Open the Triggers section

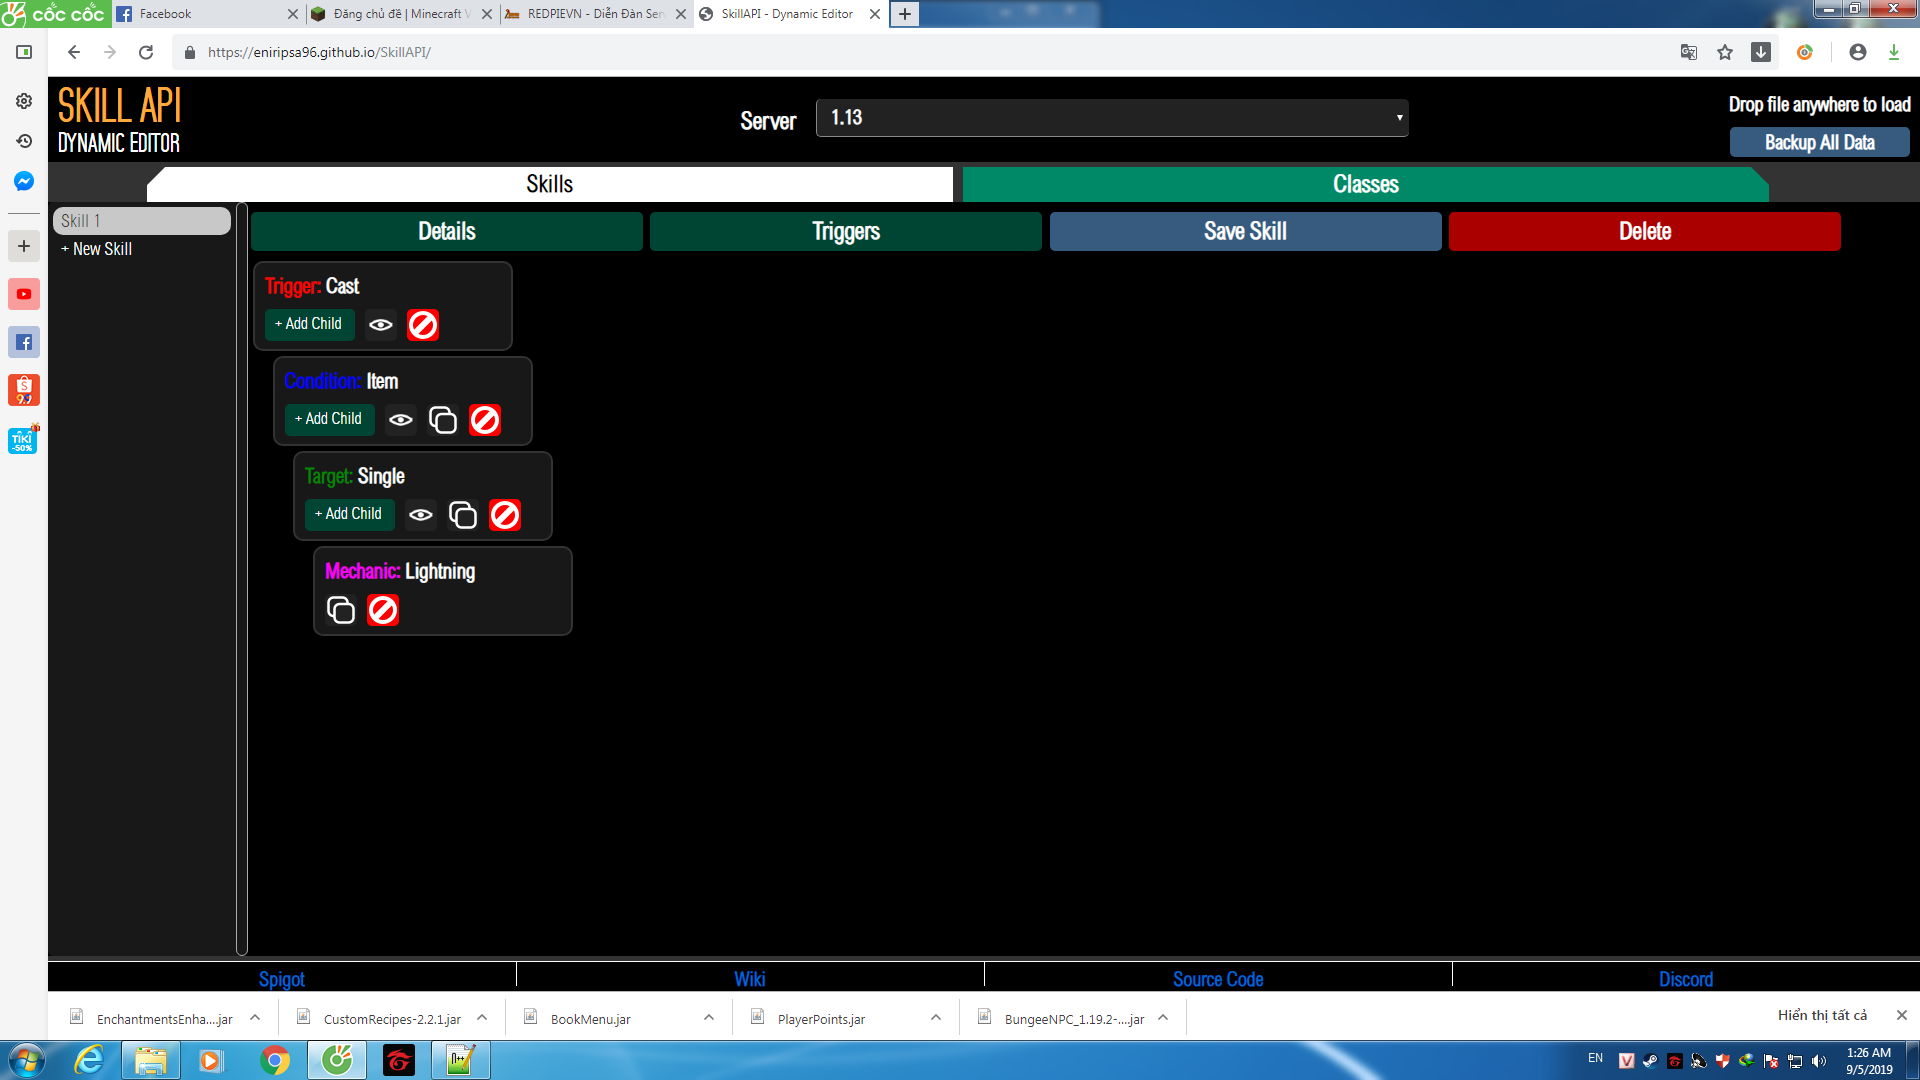(846, 231)
